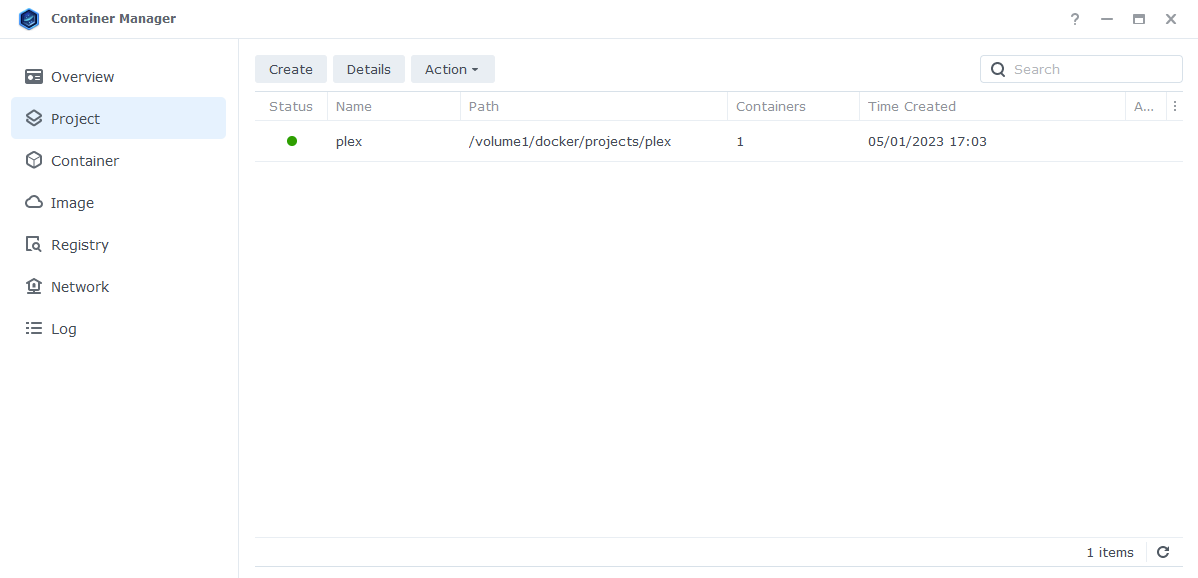
Task: Open the Container section
Action: pyautogui.click(x=86, y=160)
